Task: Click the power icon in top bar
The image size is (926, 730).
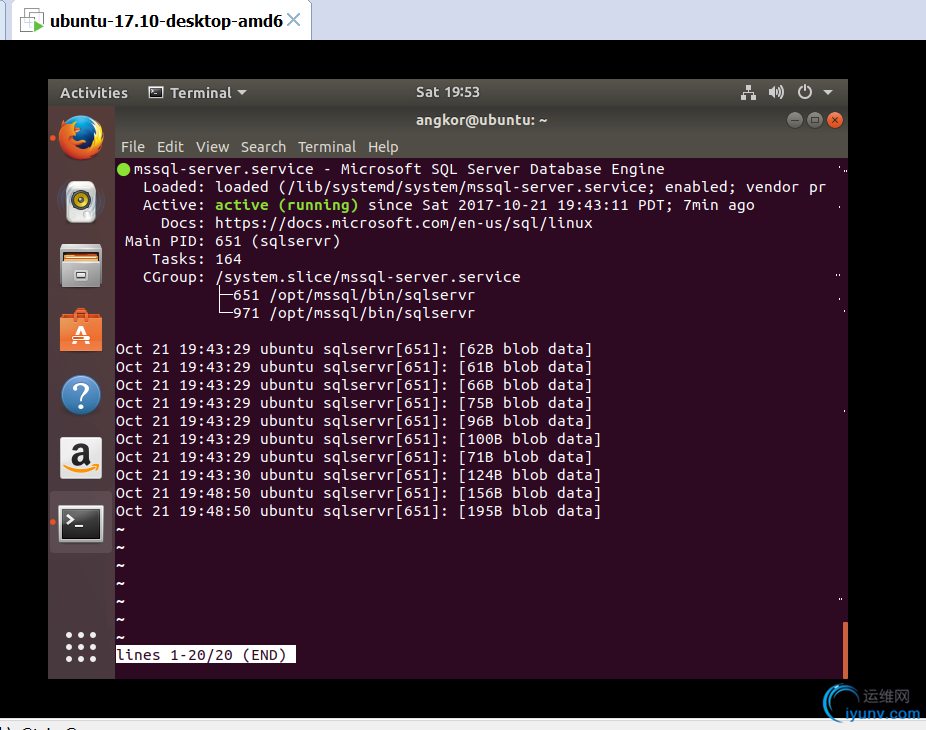Action: click(804, 92)
